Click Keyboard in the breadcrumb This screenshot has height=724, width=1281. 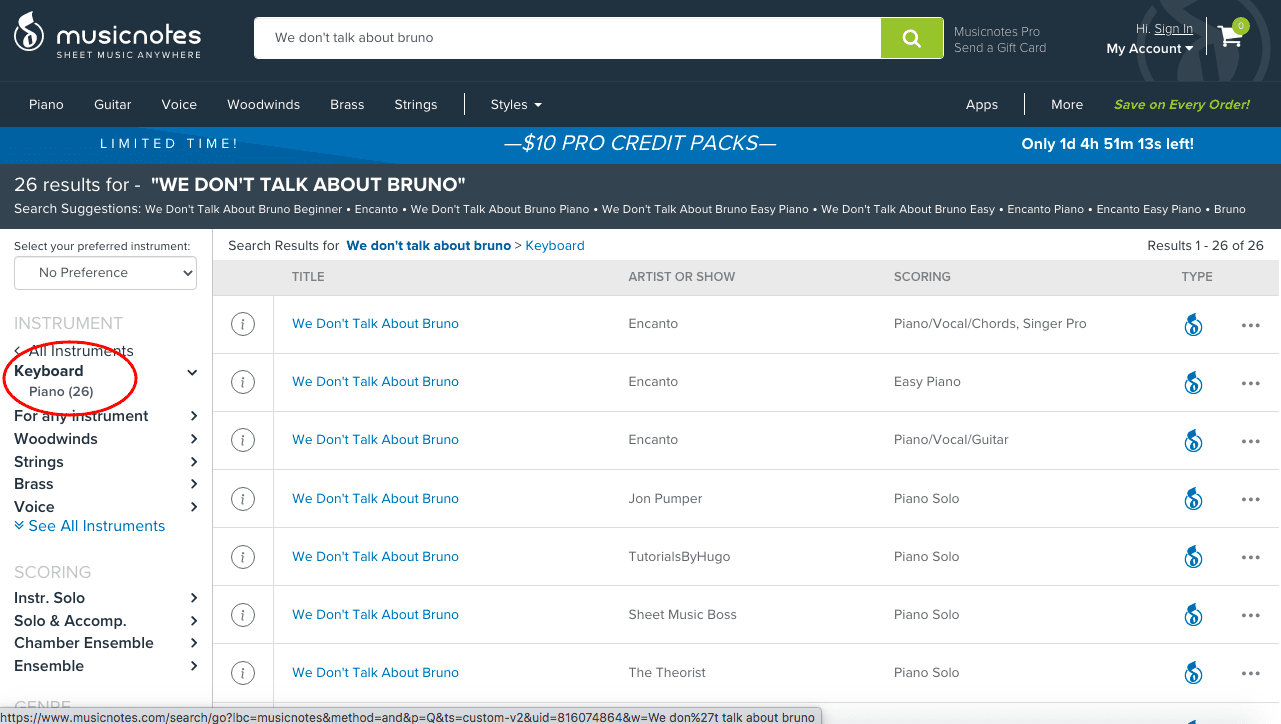click(x=555, y=246)
